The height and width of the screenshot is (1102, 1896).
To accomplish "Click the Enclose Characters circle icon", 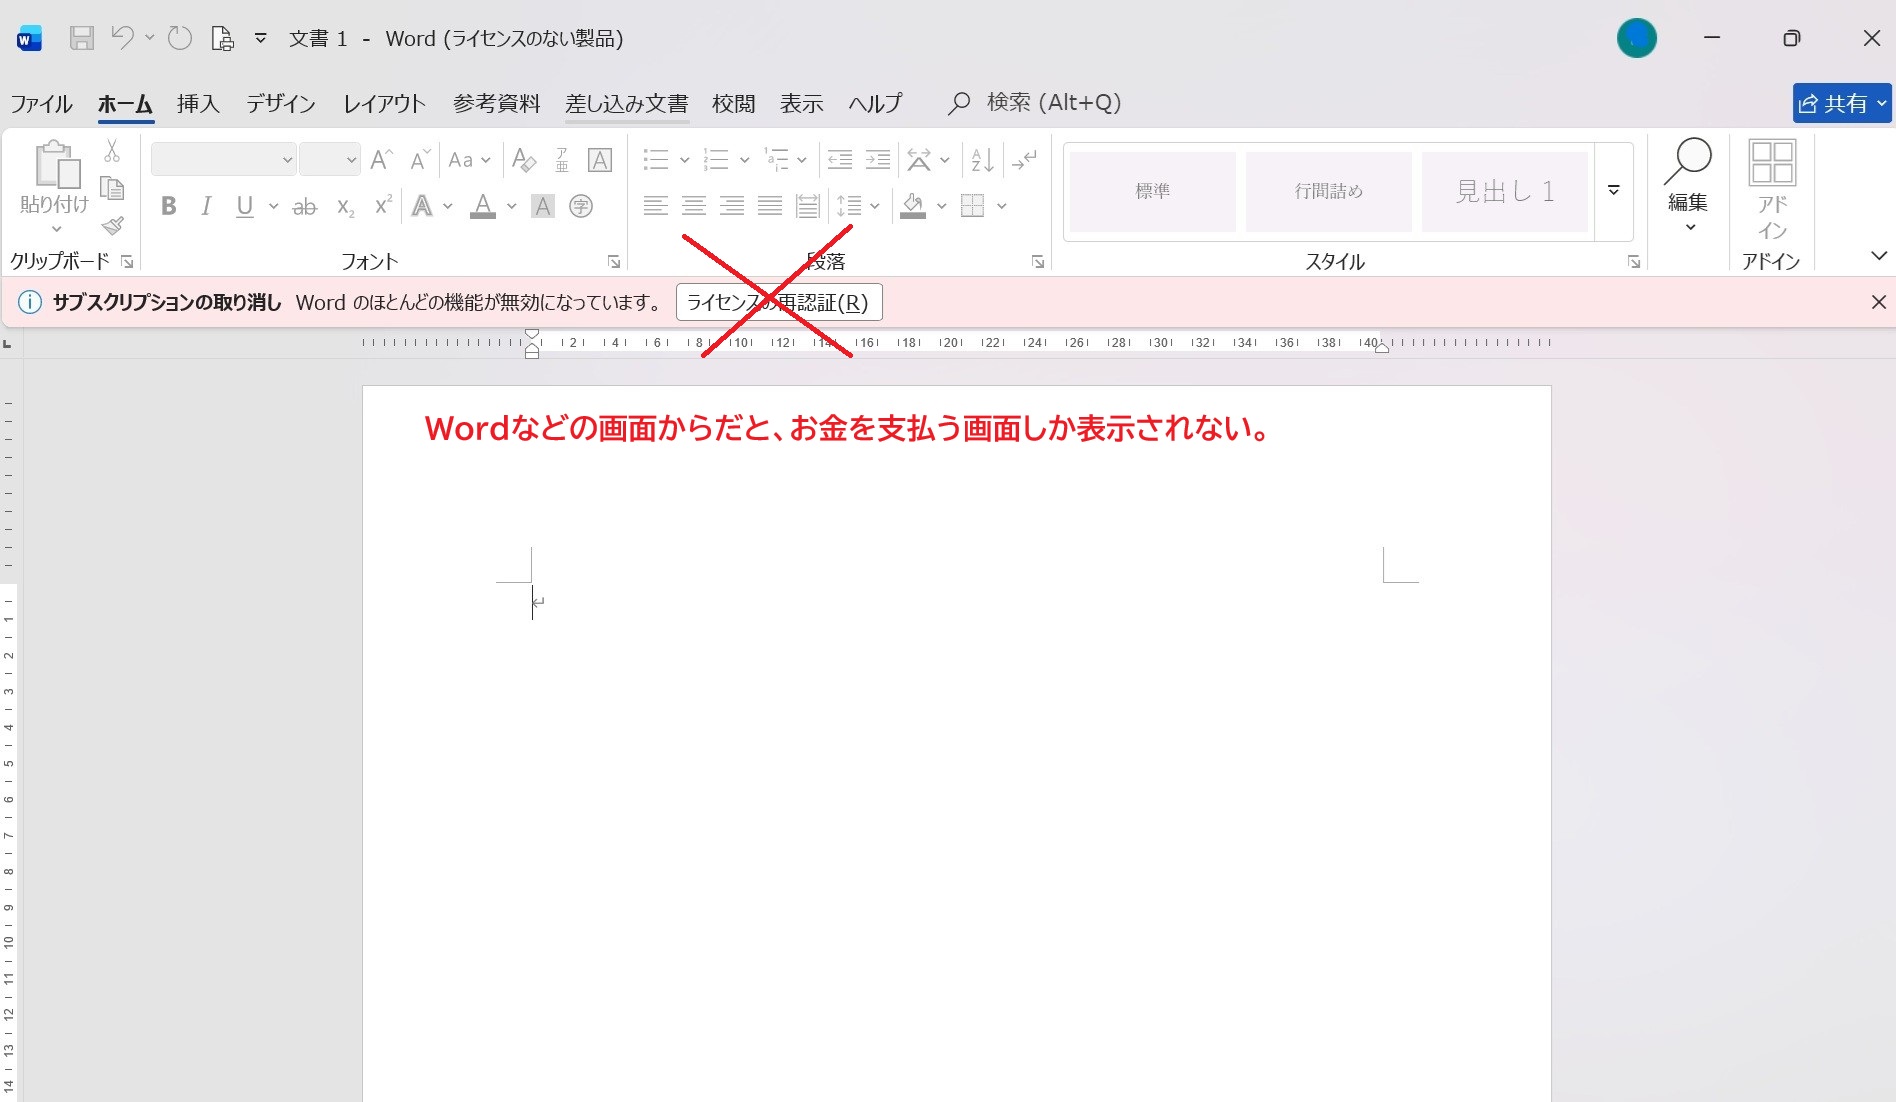I will tap(581, 206).
